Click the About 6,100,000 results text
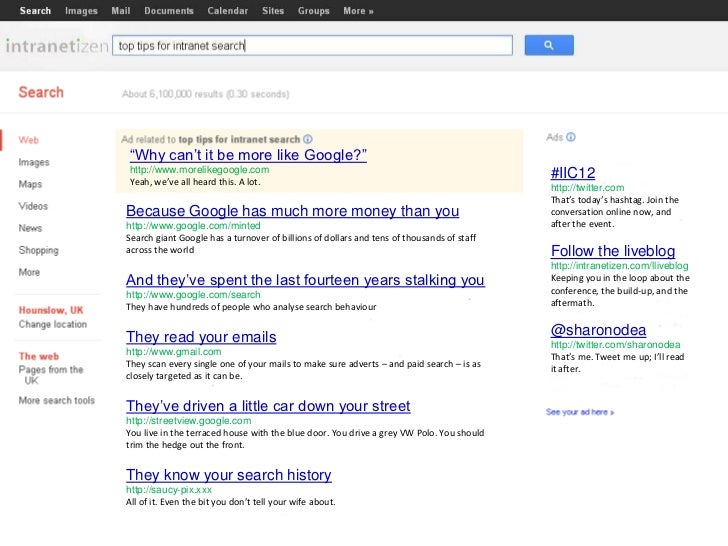Screen dimensions: 728x546 pos(206,94)
